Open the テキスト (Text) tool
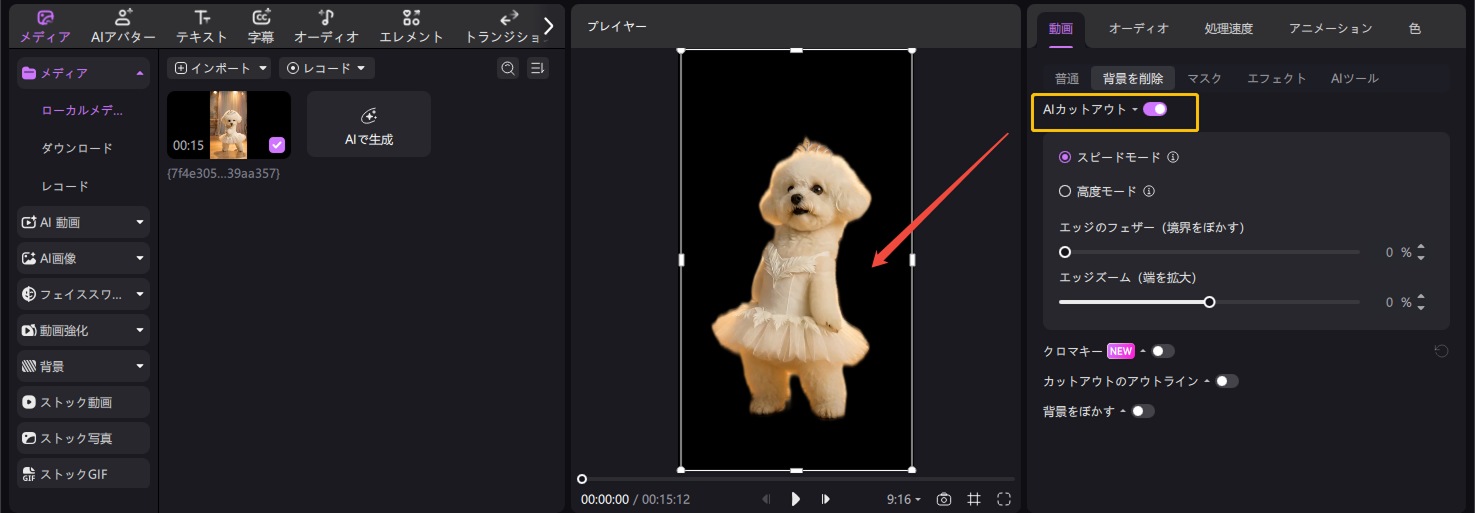The image size is (1475, 513). point(202,27)
